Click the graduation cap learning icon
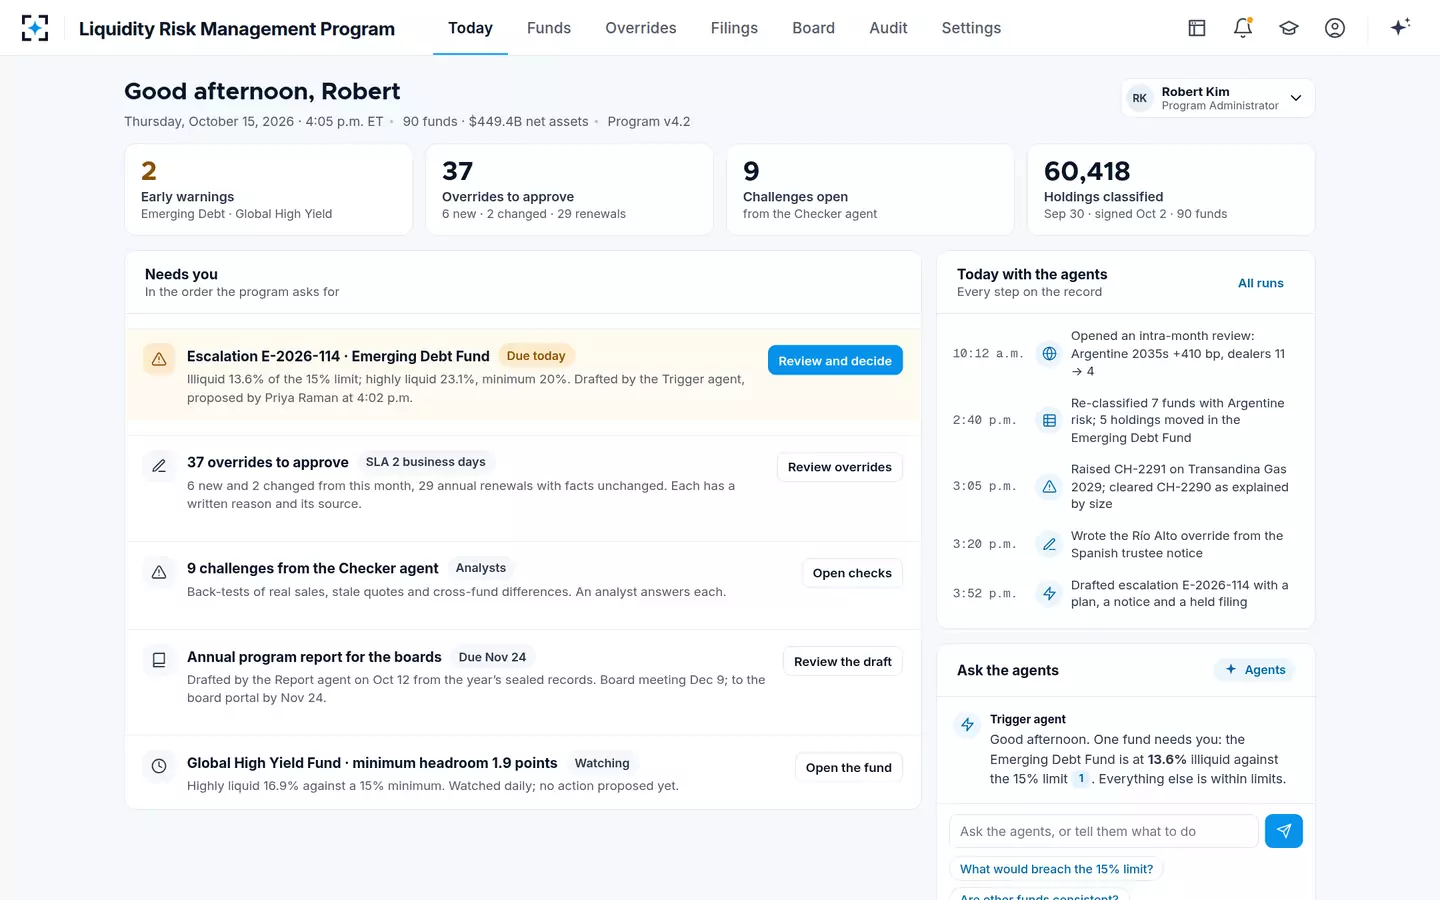 1289,28
